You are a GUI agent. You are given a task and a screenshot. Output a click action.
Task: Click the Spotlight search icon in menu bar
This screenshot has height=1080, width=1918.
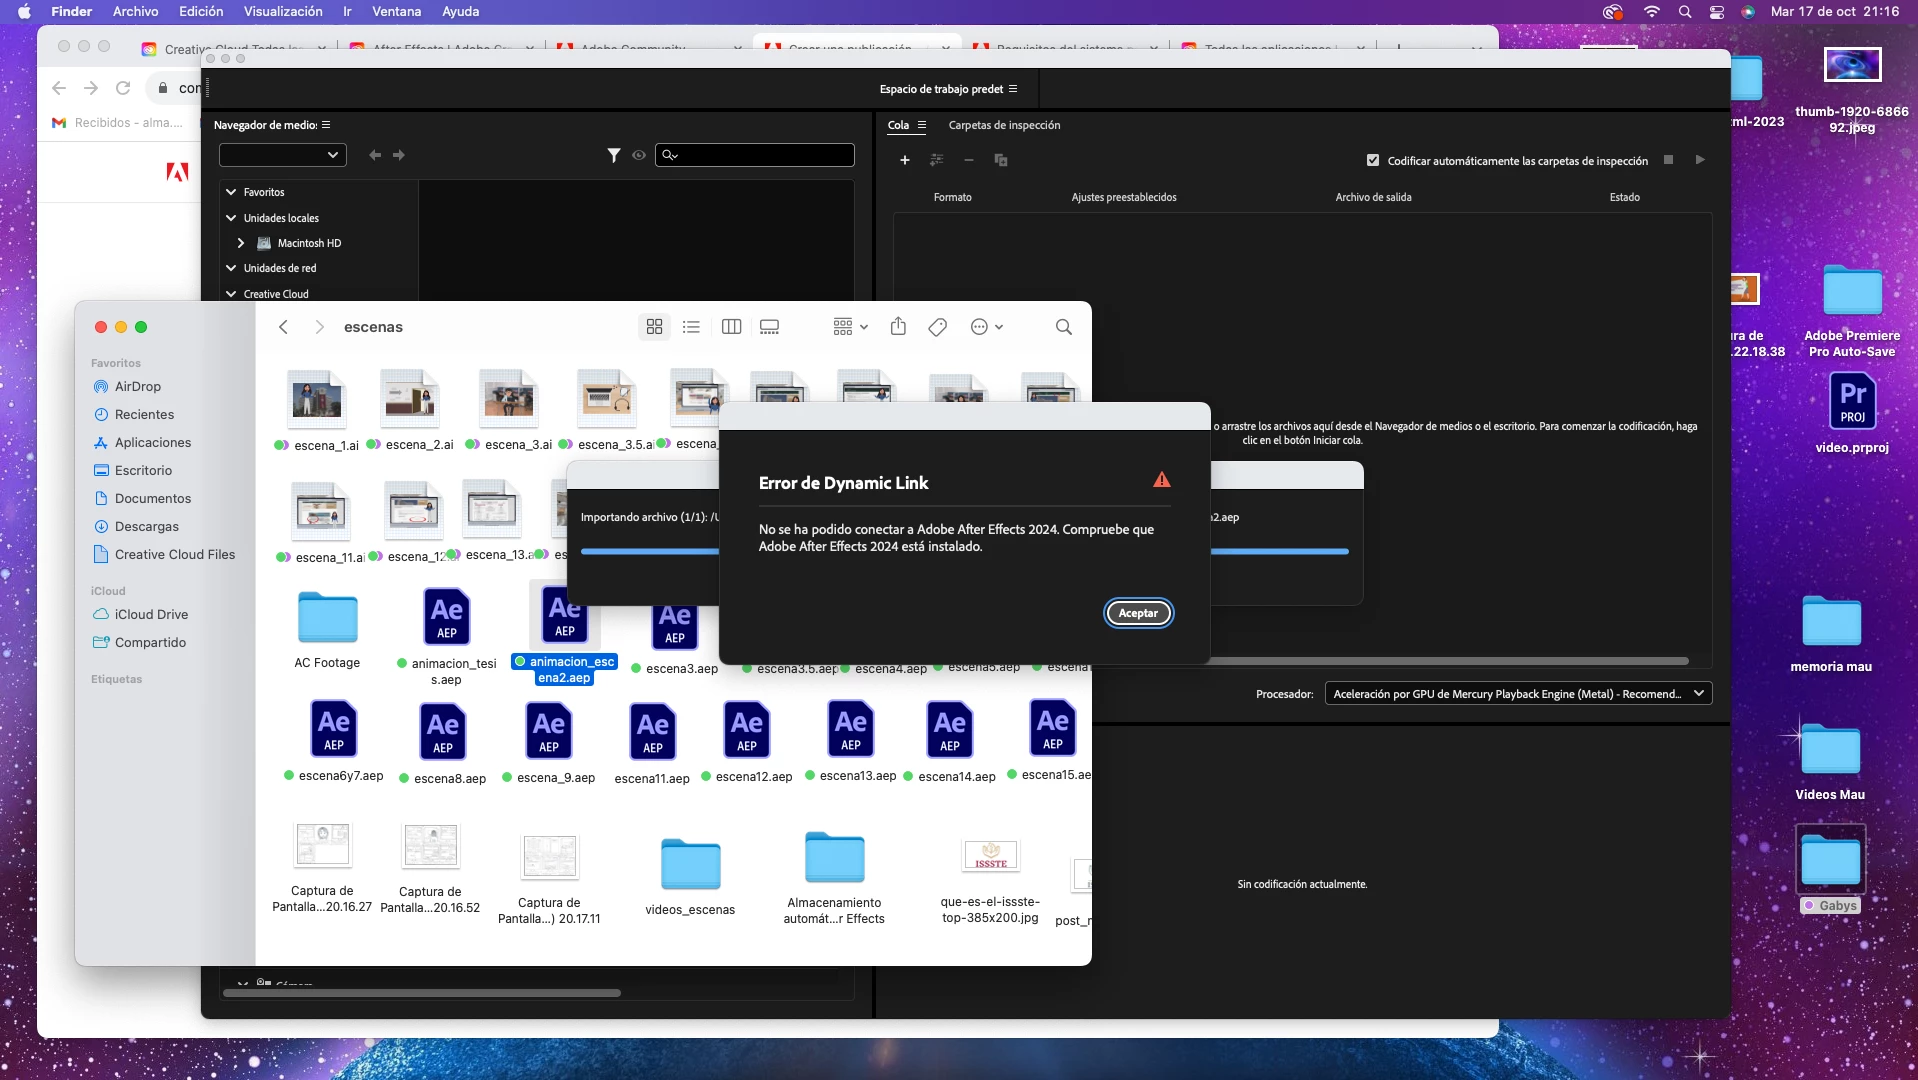pyautogui.click(x=1685, y=12)
